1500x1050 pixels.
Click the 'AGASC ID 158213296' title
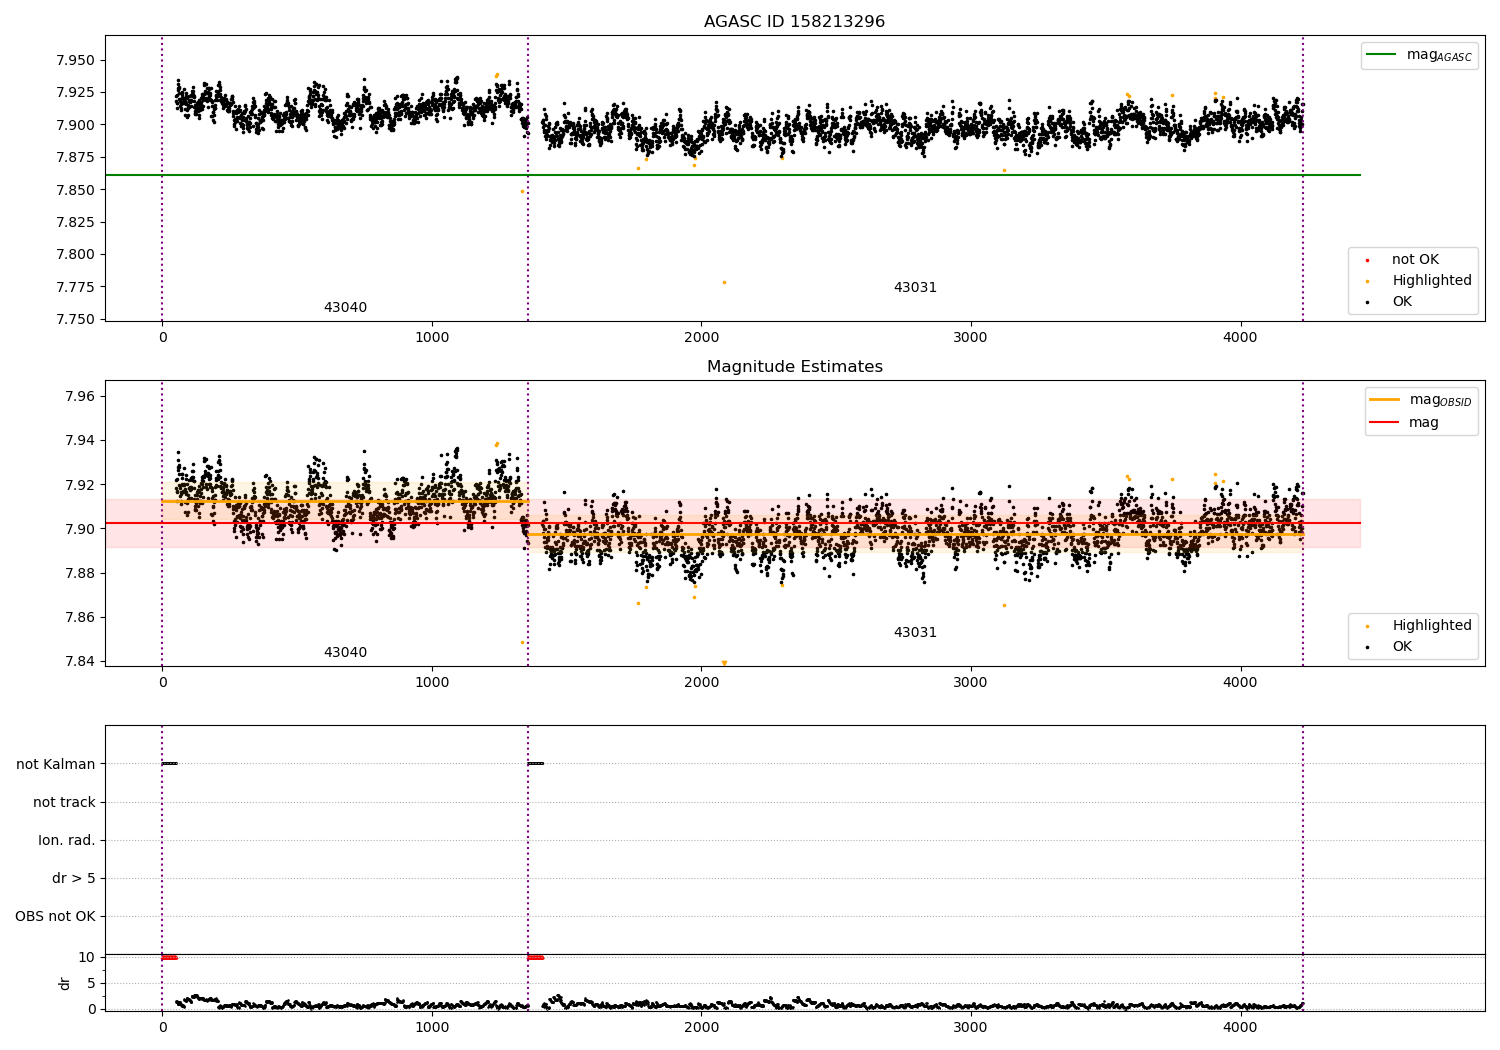pos(794,22)
